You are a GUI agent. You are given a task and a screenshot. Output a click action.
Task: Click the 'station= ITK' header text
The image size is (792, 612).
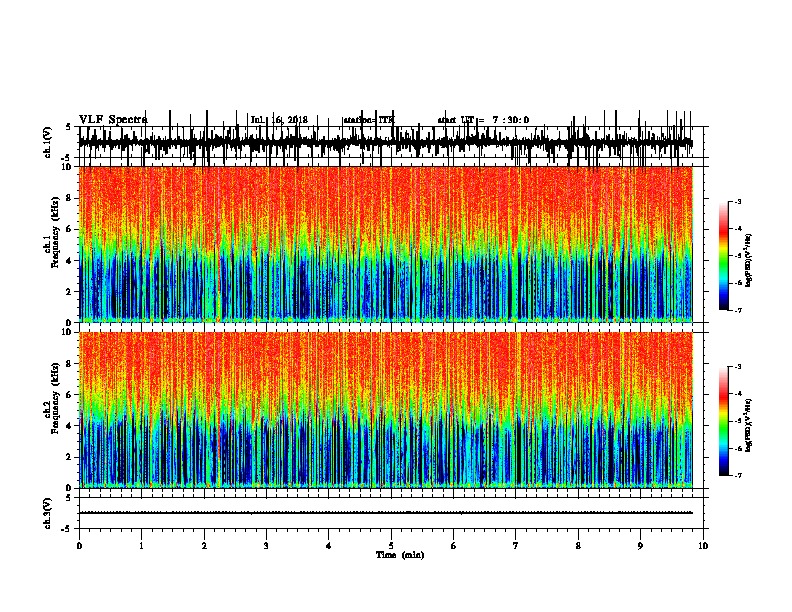(x=369, y=120)
